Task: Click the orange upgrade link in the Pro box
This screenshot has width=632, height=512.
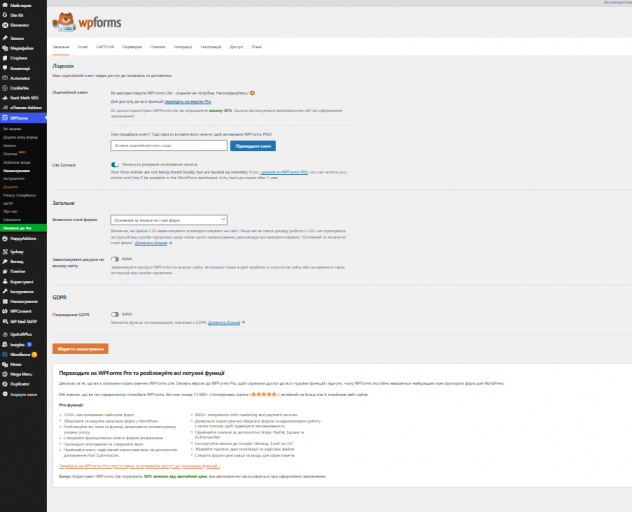Action: tap(139, 466)
